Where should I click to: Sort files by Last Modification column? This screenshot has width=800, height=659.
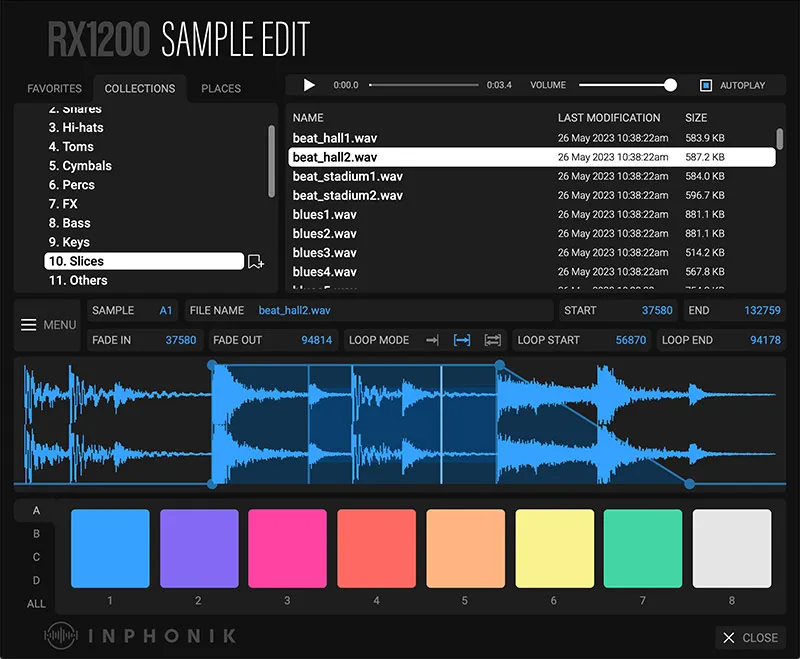(x=609, y=118)
